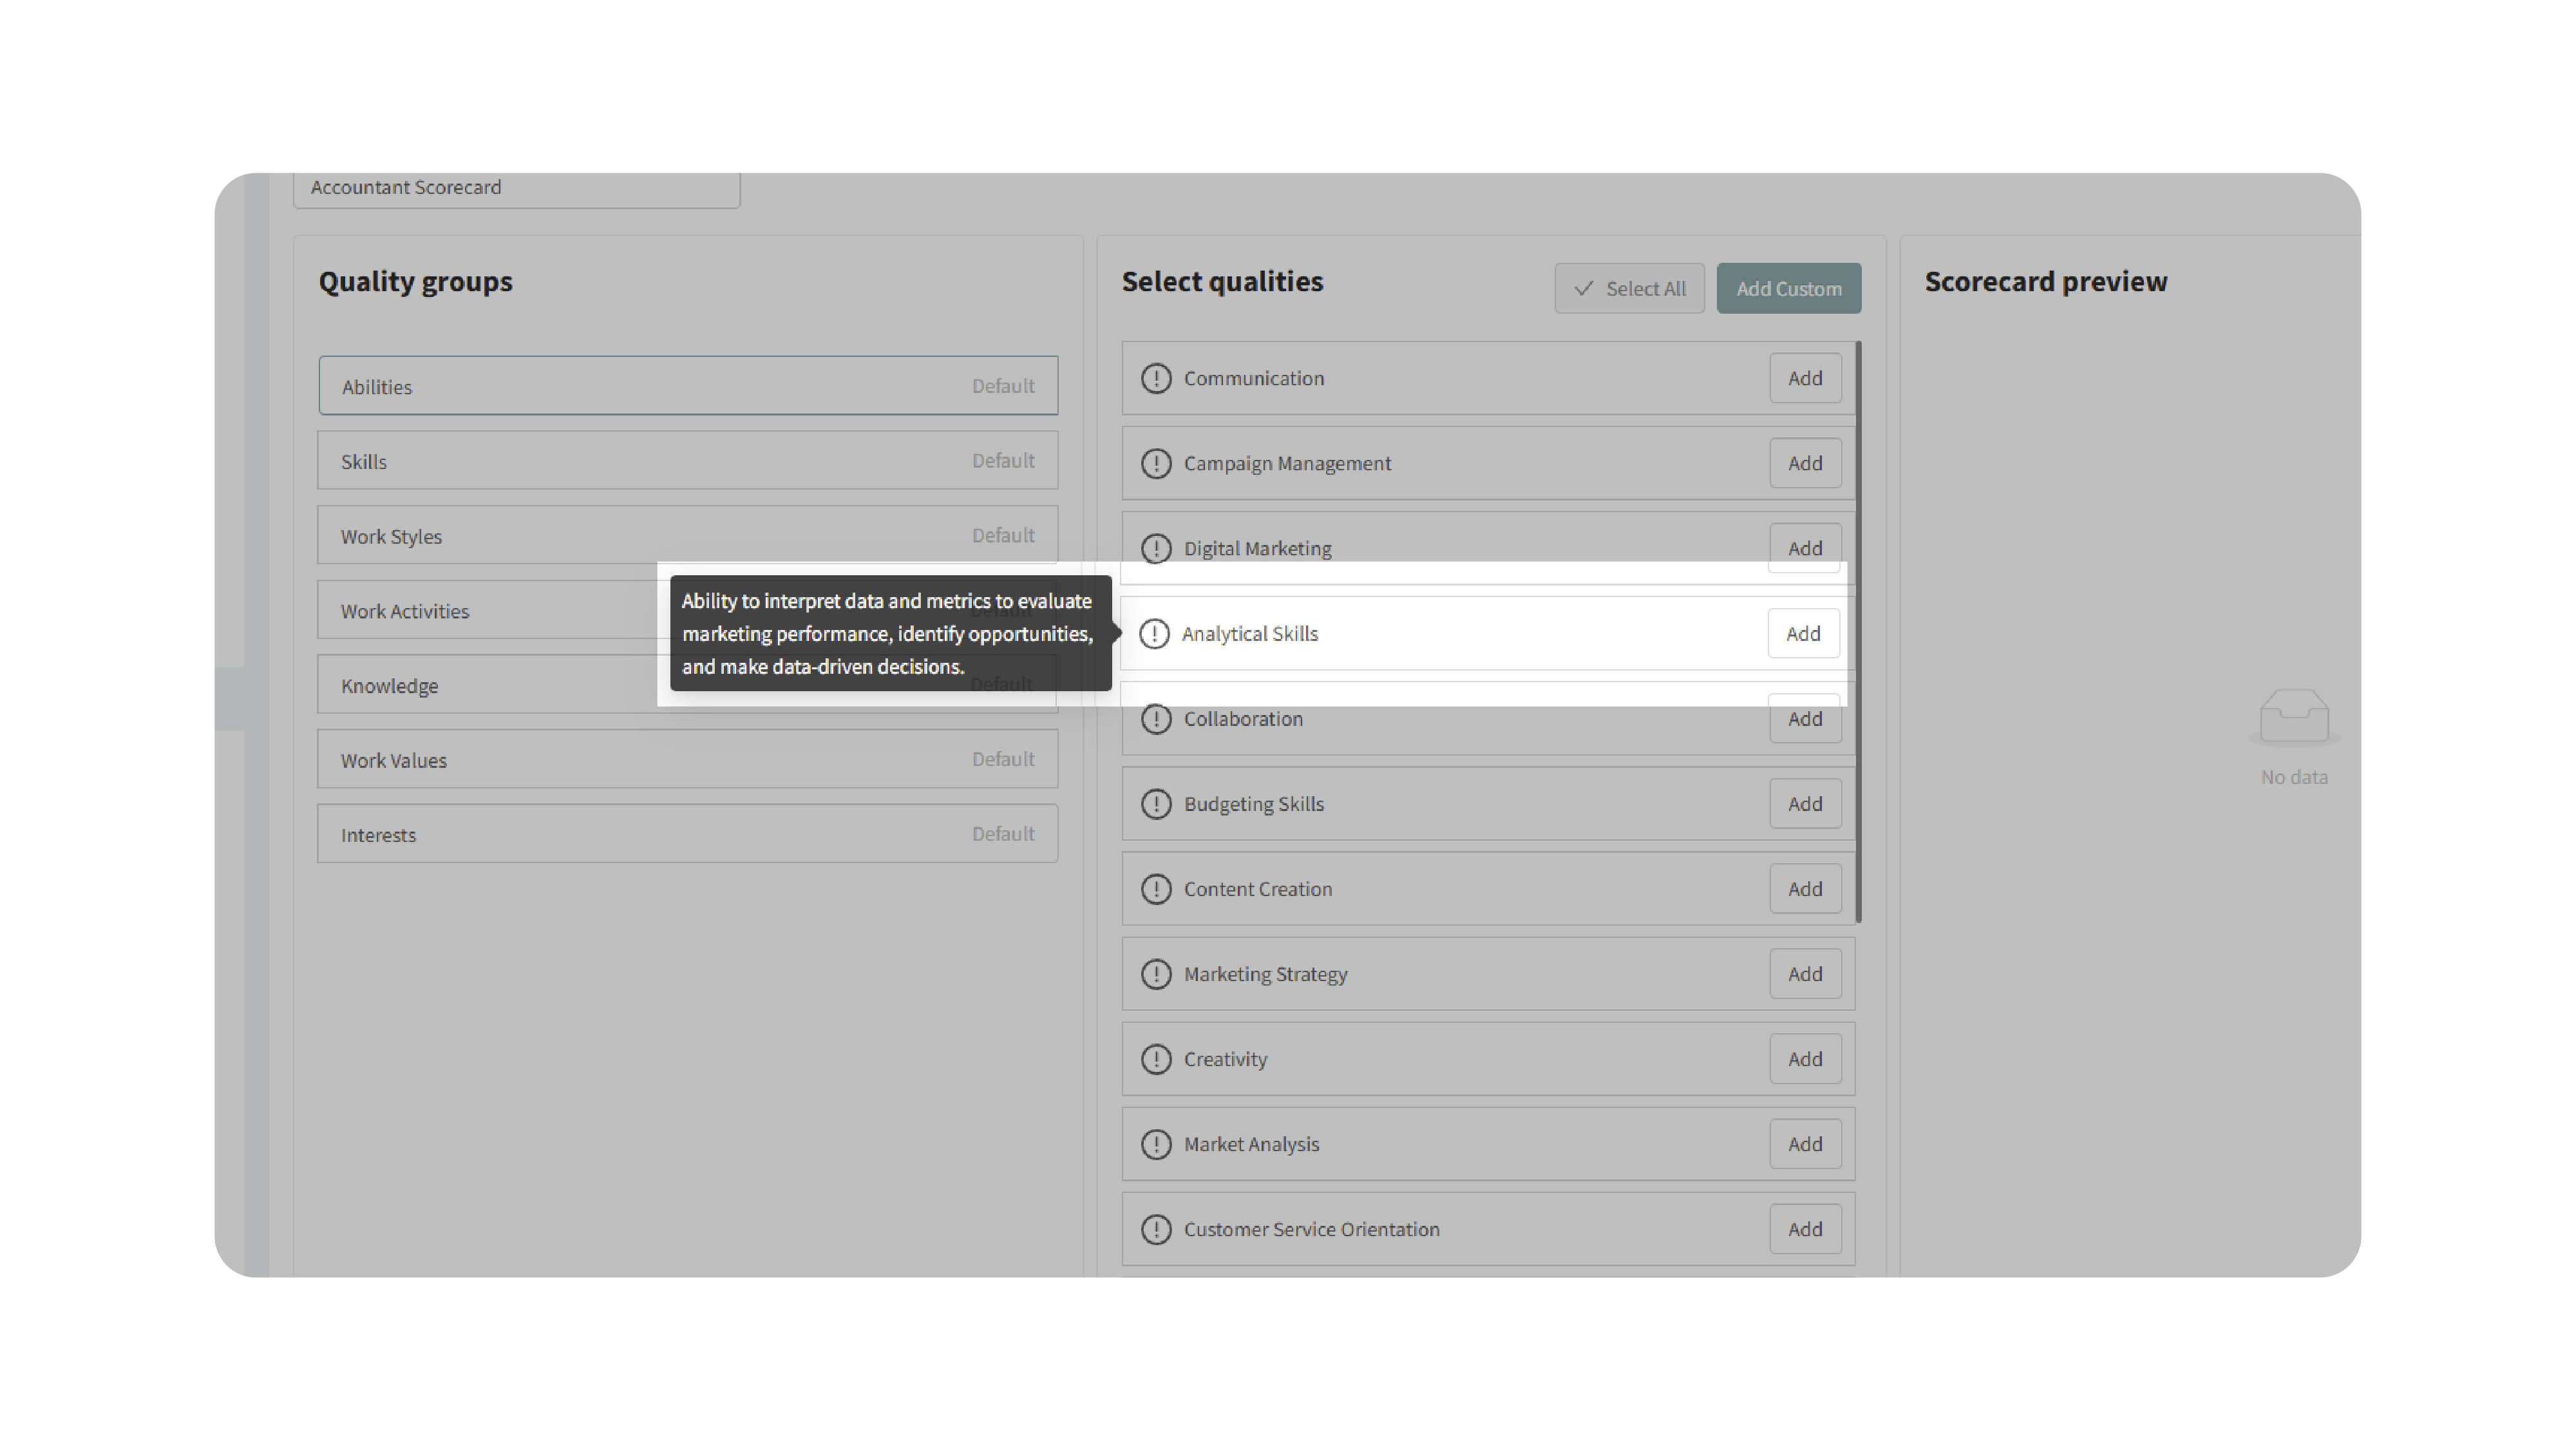Select the Abilities quality group
Image resolution: width=2576 pixels, height=1450 pixels.
[x=688, y=386]
